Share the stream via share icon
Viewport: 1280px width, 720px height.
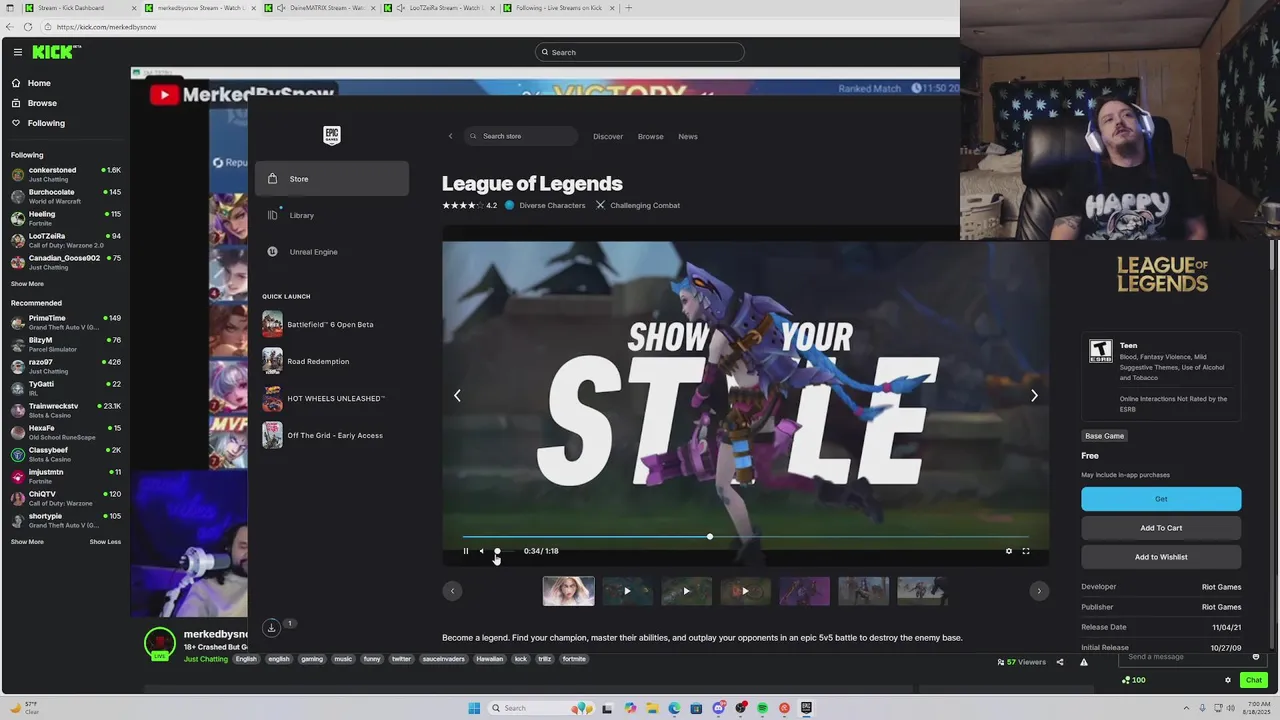(1060, 662)
